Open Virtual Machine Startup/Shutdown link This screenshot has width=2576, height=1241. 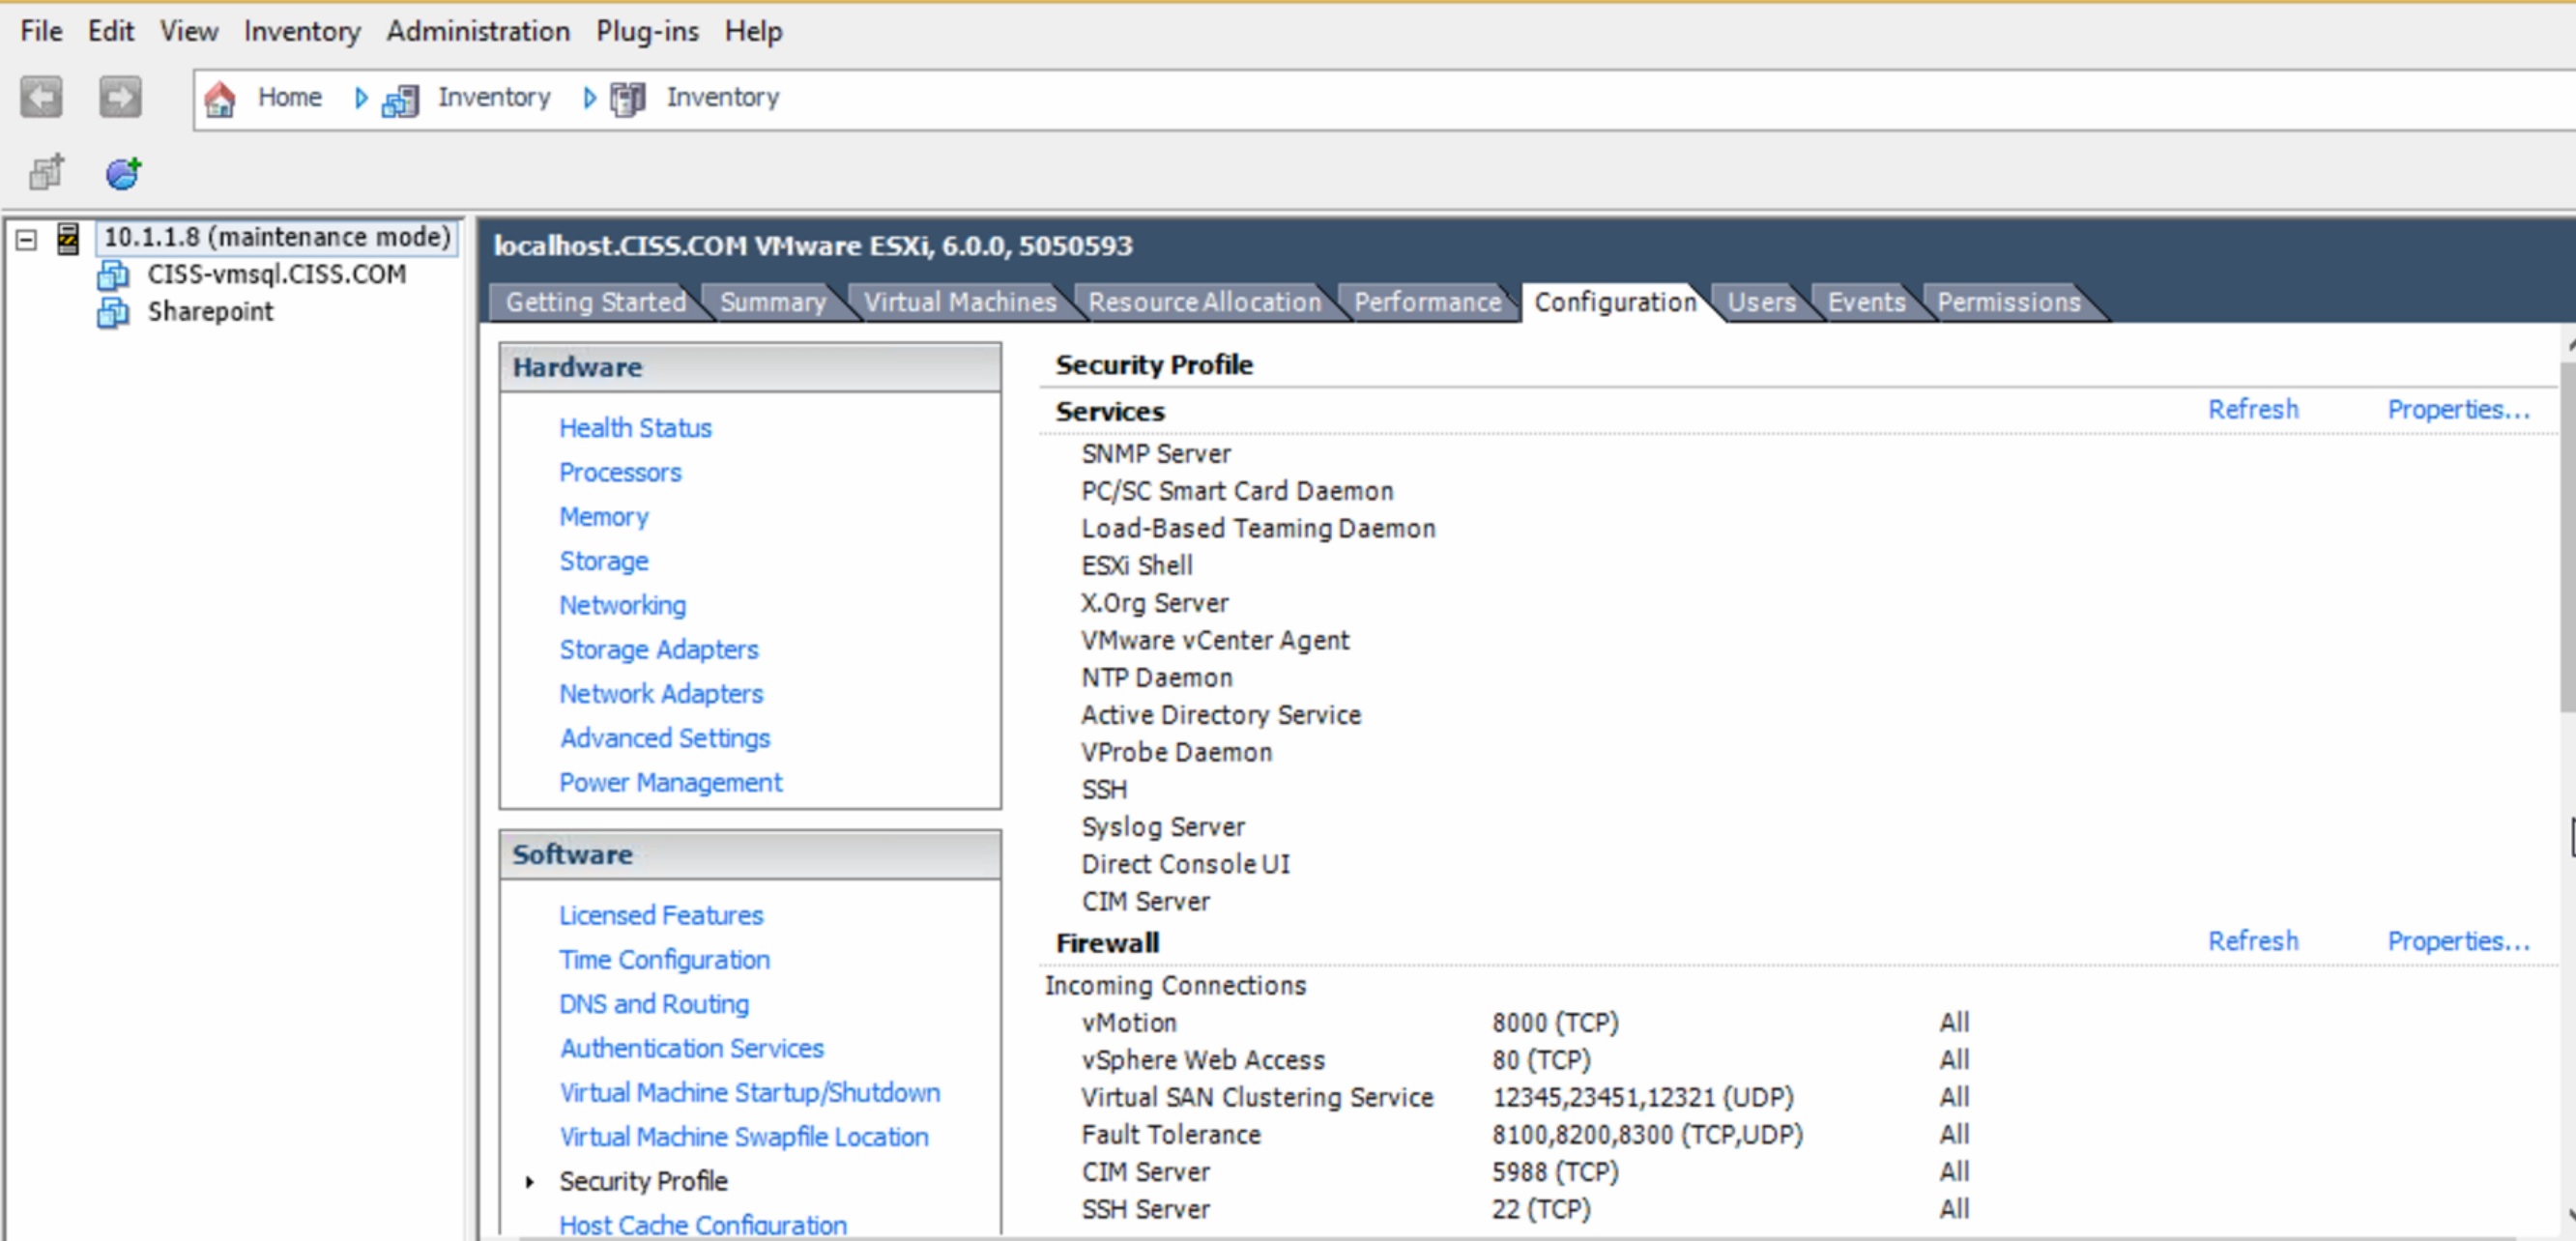(x=749, y=1093)
